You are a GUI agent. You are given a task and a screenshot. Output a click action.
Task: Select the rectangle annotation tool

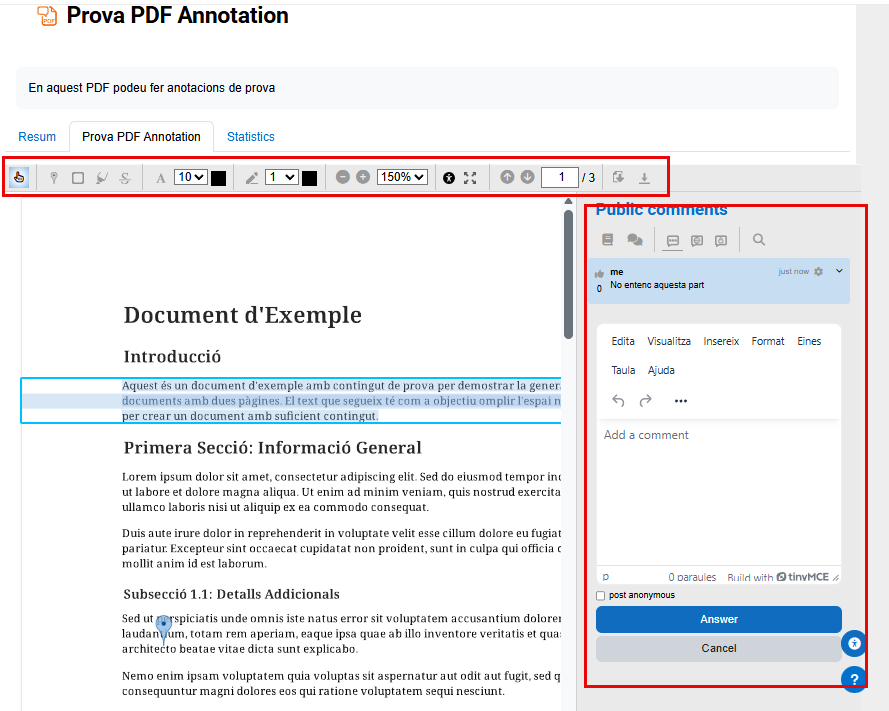[78, 178]
